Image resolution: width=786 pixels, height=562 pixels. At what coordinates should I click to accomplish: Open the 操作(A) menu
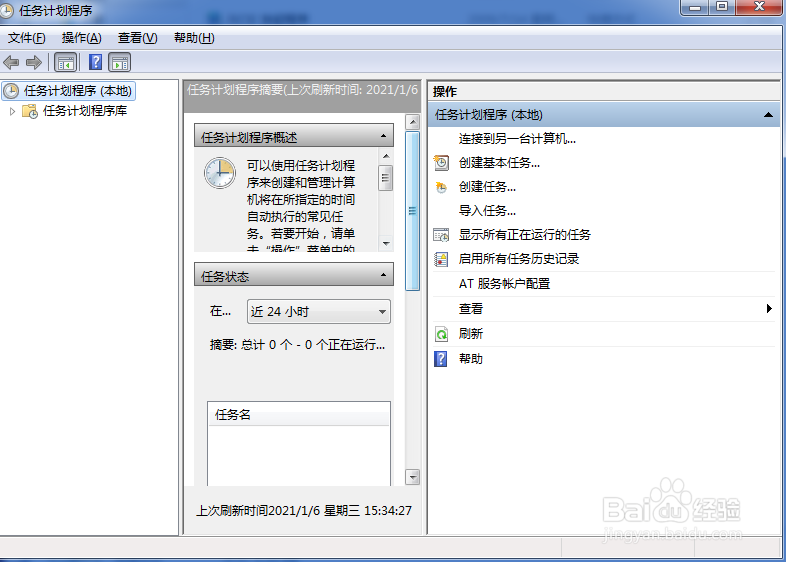click(x=81, y=38)
